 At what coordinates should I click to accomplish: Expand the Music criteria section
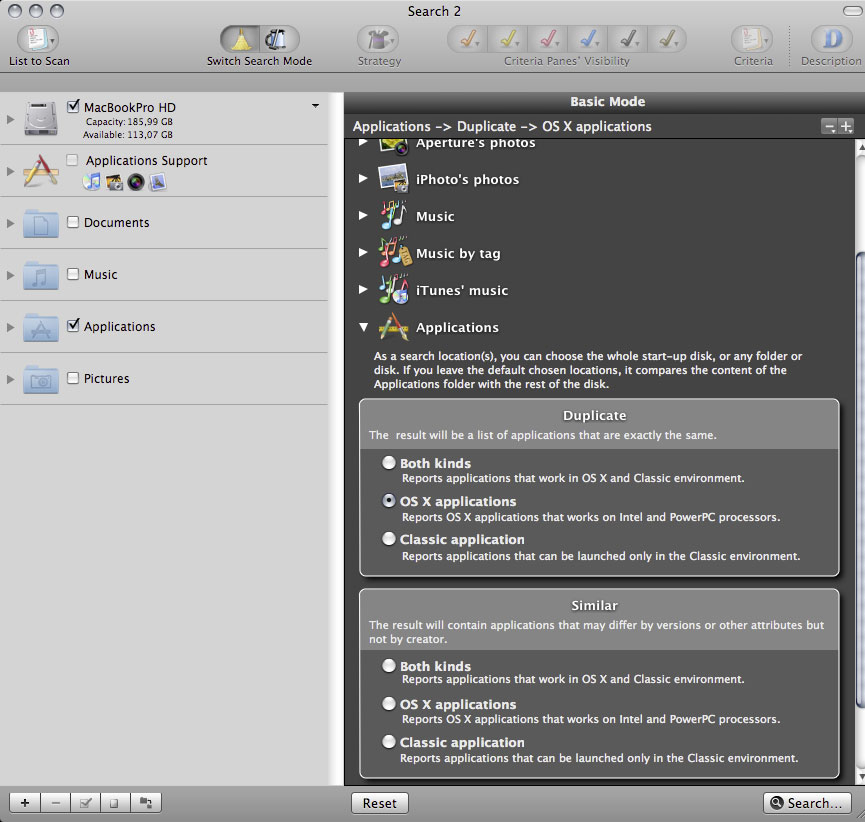363,215
